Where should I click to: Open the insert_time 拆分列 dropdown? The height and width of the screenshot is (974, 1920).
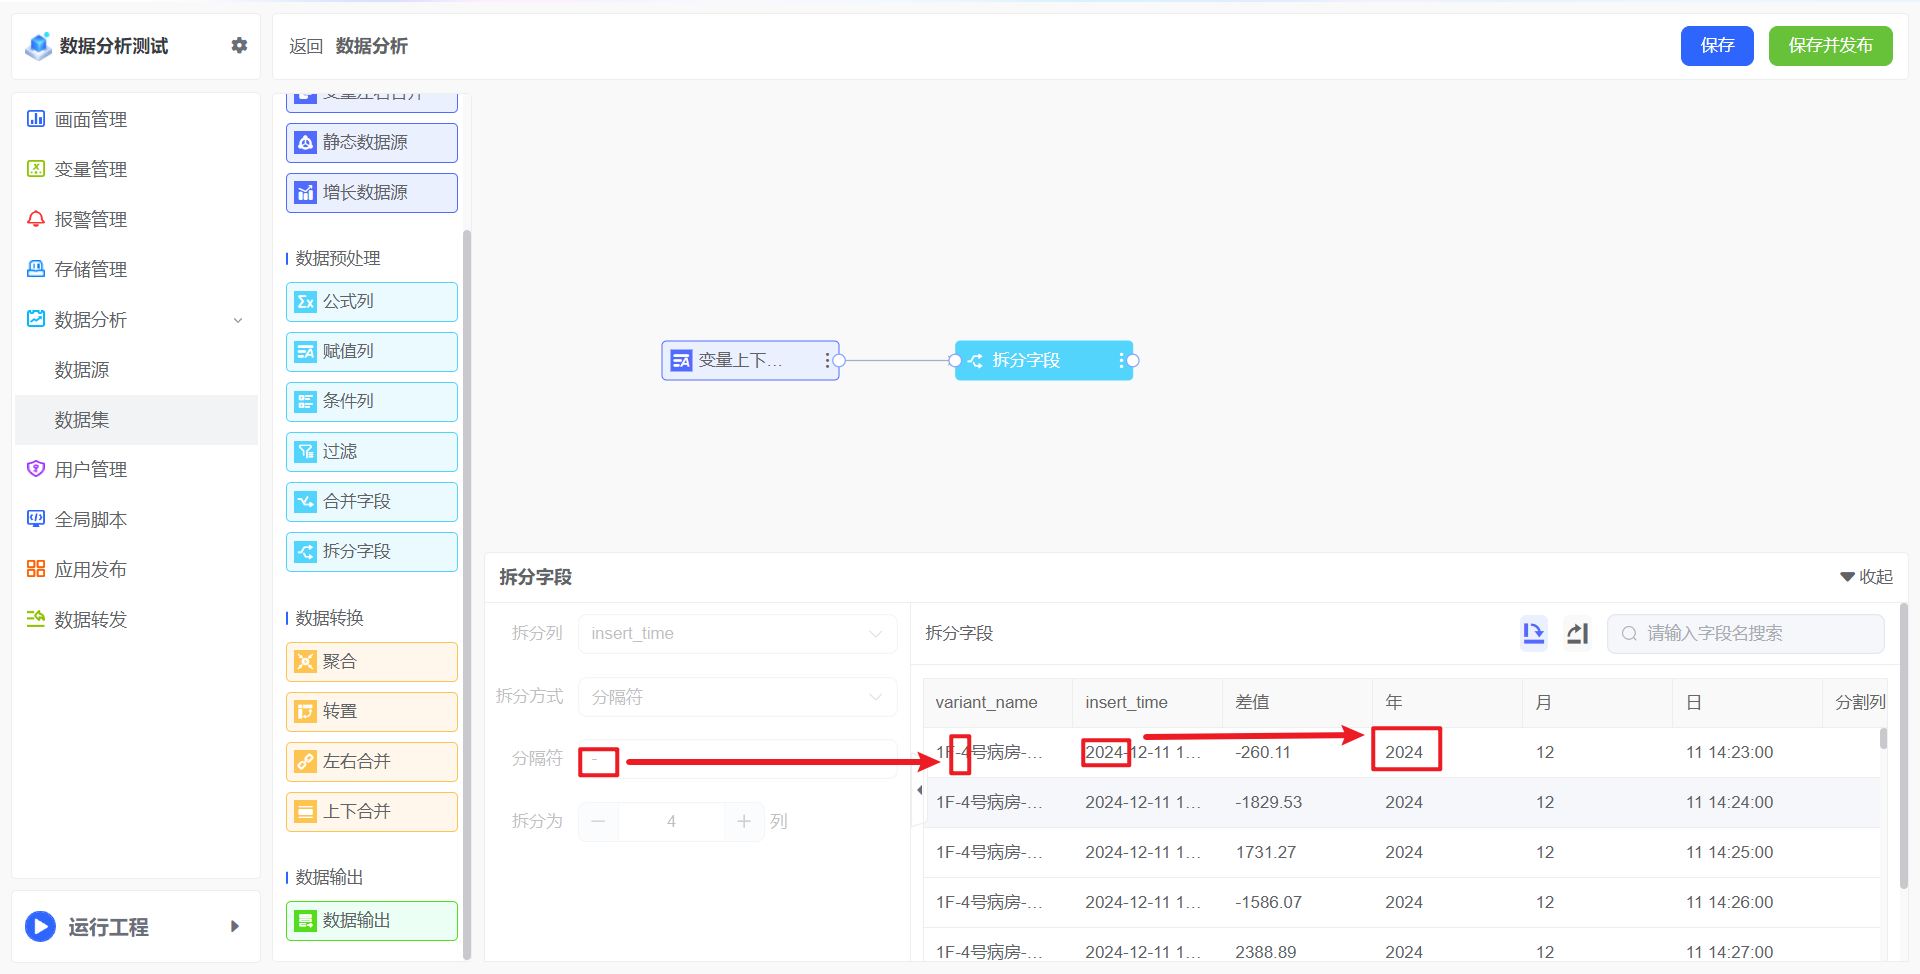737,633
